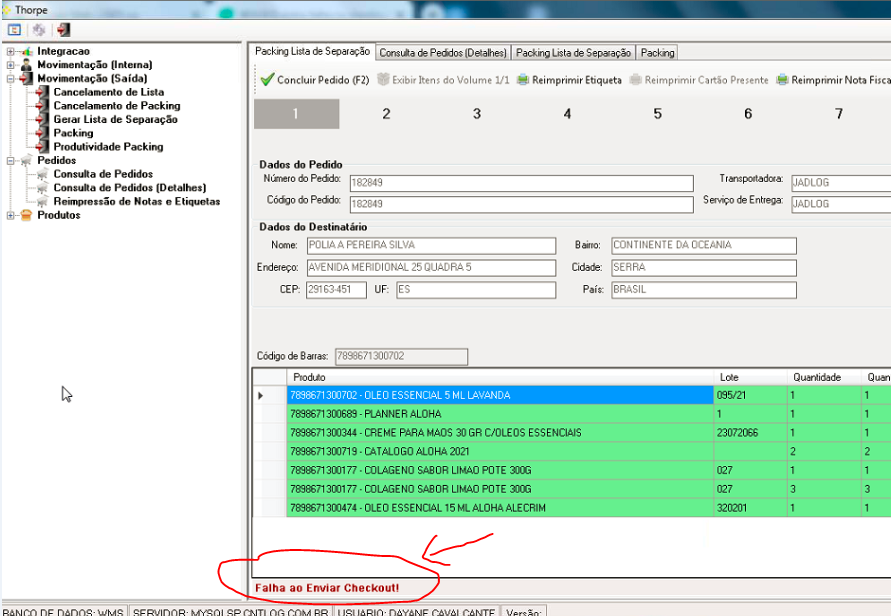Select volume number 1 box
The width and height of the screenshot is (891, 616).
[297, 114]
